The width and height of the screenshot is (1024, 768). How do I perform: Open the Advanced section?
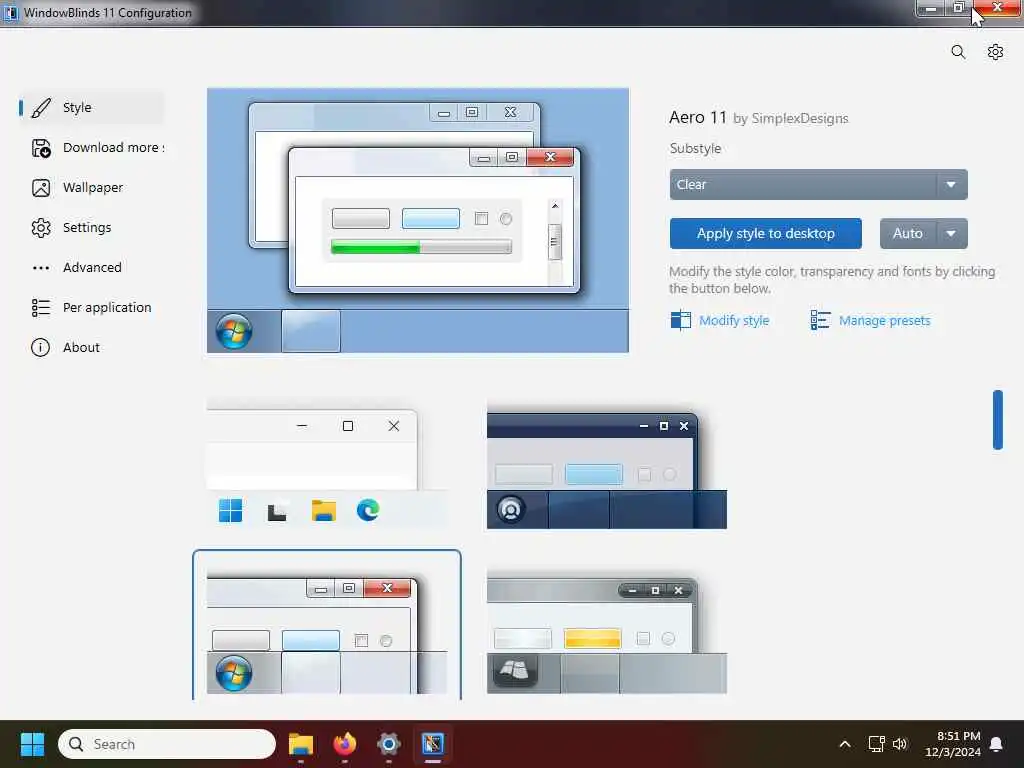pos(91,267)
